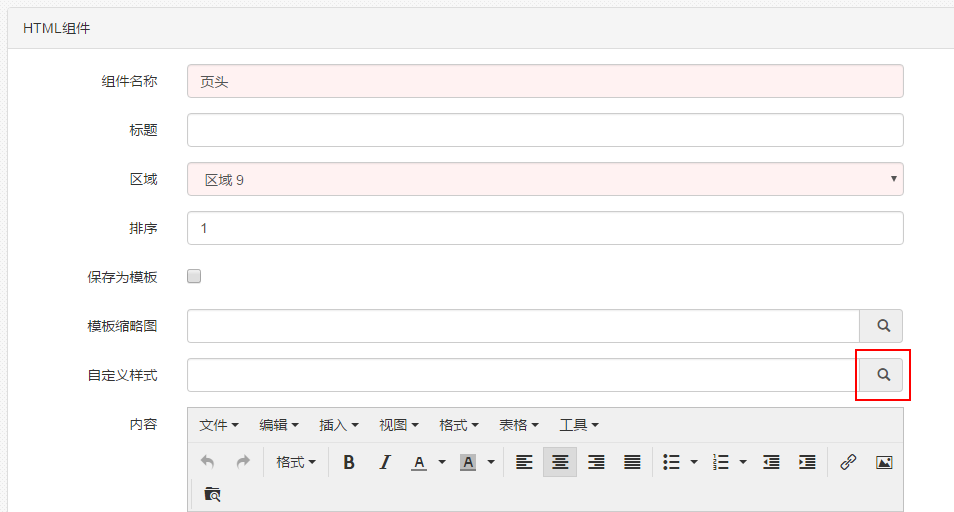The width and height of the screenshot is (954, 512).
Task: Open the 文件 menu
Action: pyautogui.click(x=219, y=425)
